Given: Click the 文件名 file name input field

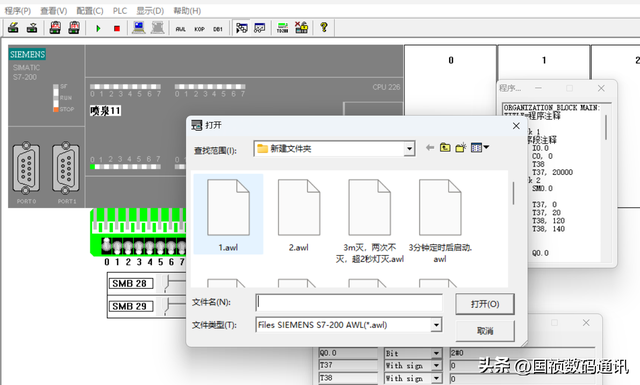Looking at the screenshot, I should [349, 303].
